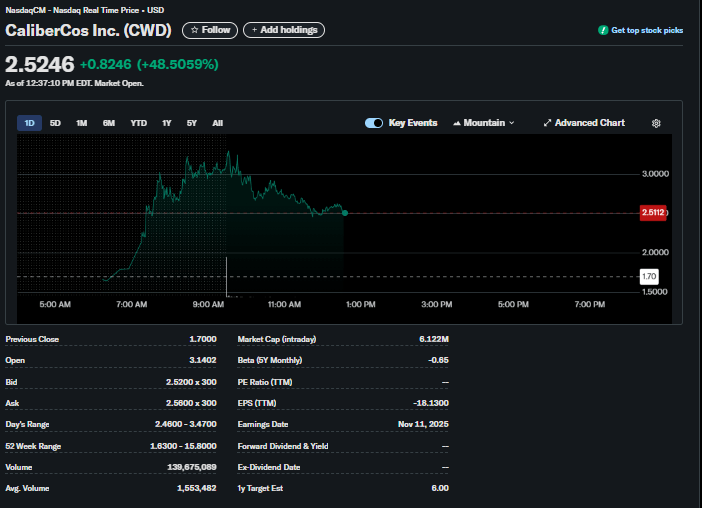Click the 52 Week Range value
This screenshot has width=702, height=508.
coord(183,446)
